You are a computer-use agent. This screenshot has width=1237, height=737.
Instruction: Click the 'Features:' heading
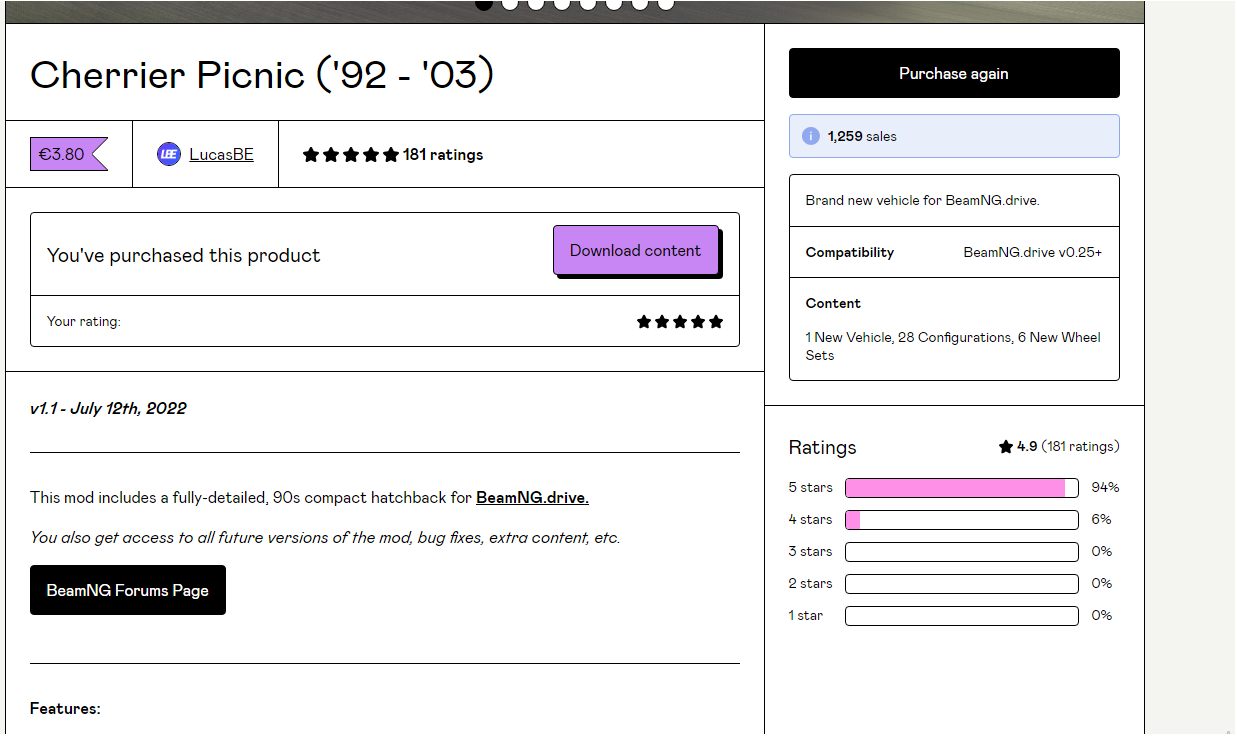pos(65,708)
